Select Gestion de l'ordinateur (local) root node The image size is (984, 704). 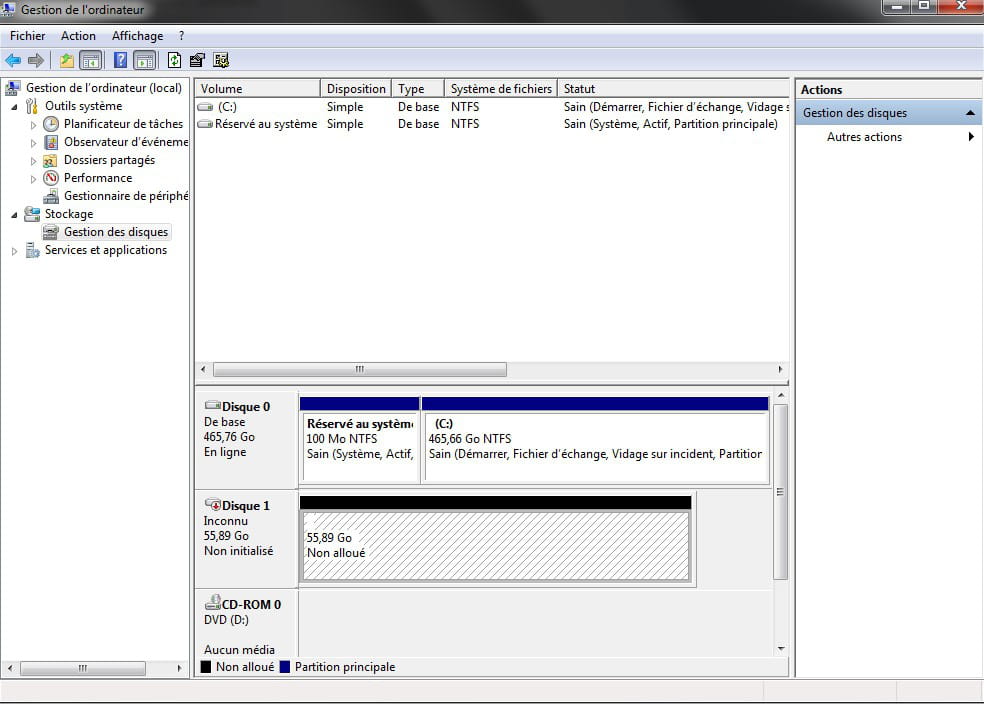click(104, 88)
